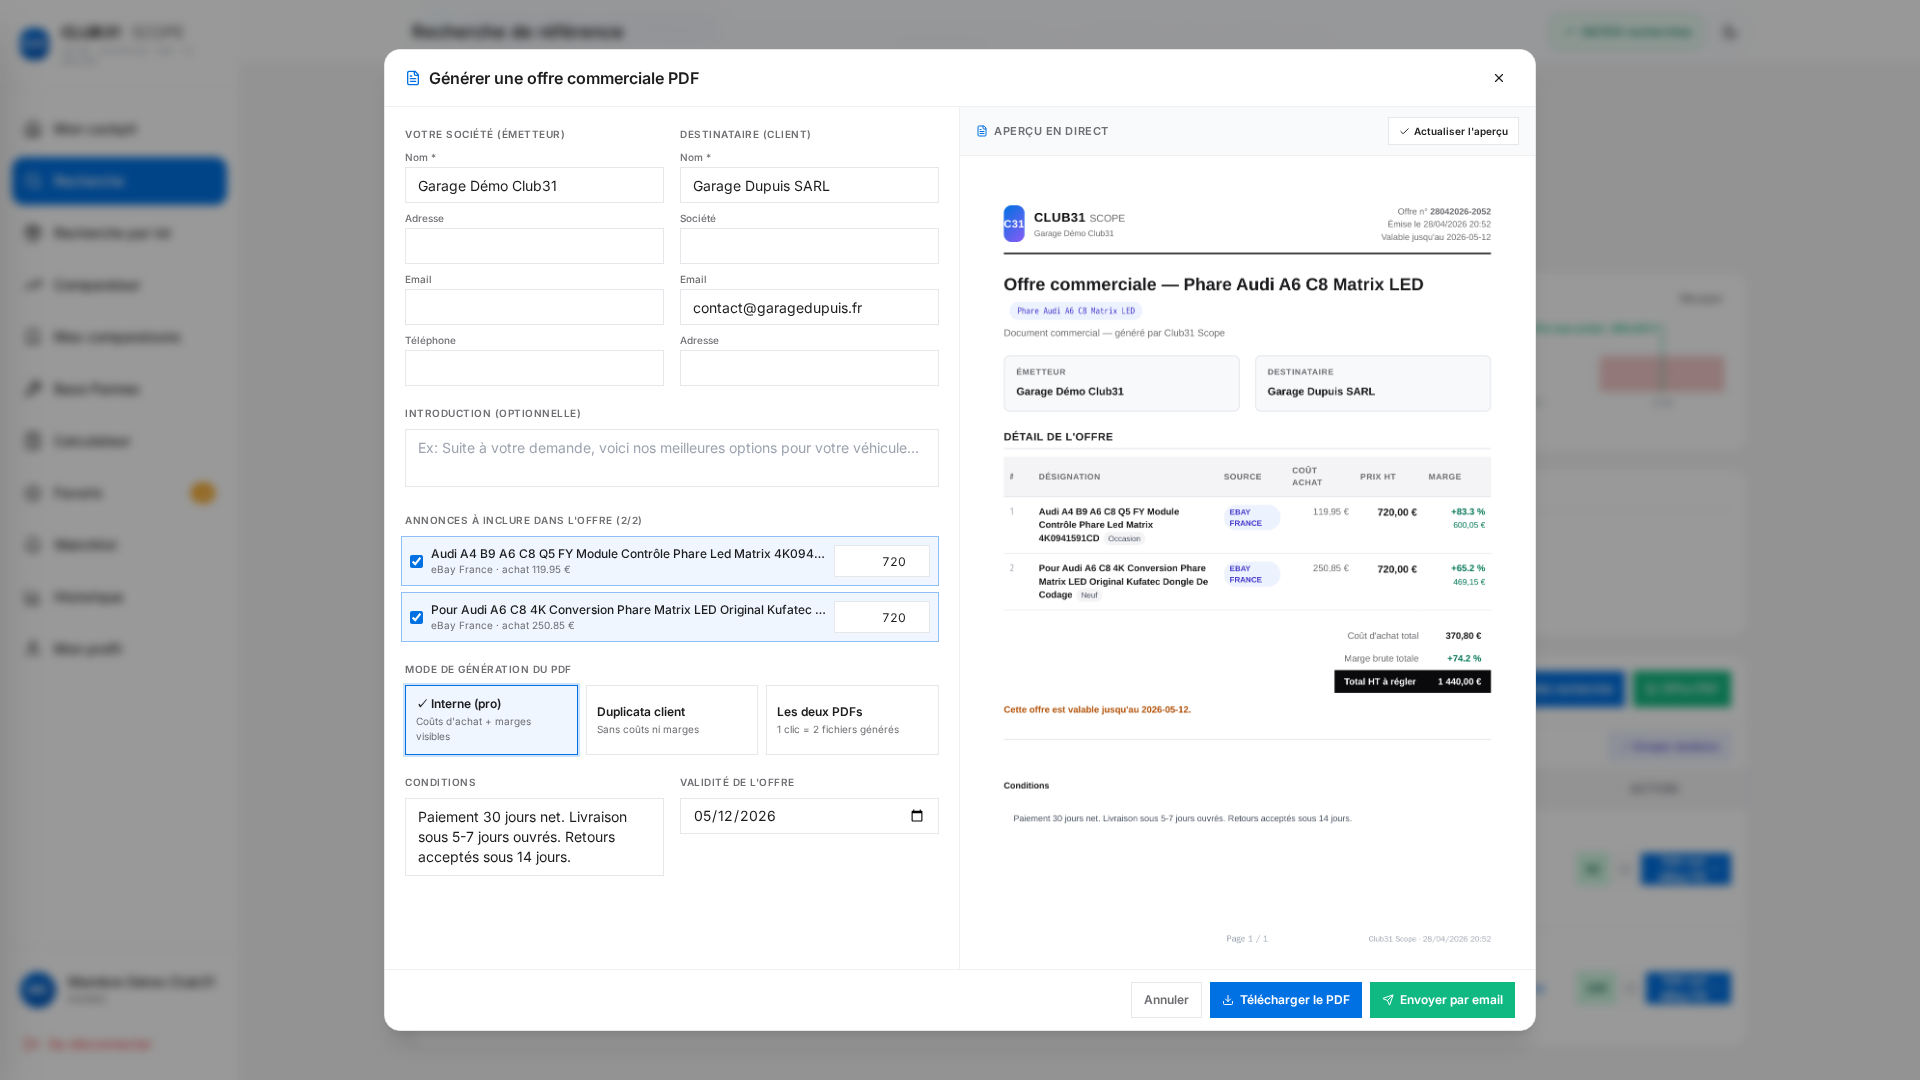
Task: Click the C31 logo in the PDF preview
Action: pyautogui.click(x=1014, y=224)
